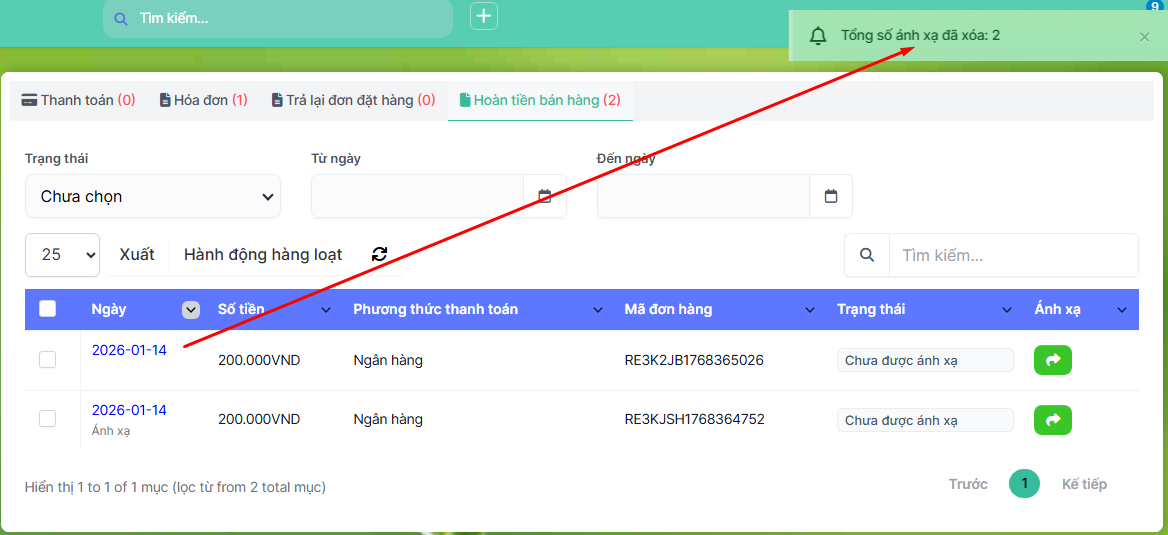Click the magnifier icon beside table search
1168x535 pixels.
click(867, 255)
